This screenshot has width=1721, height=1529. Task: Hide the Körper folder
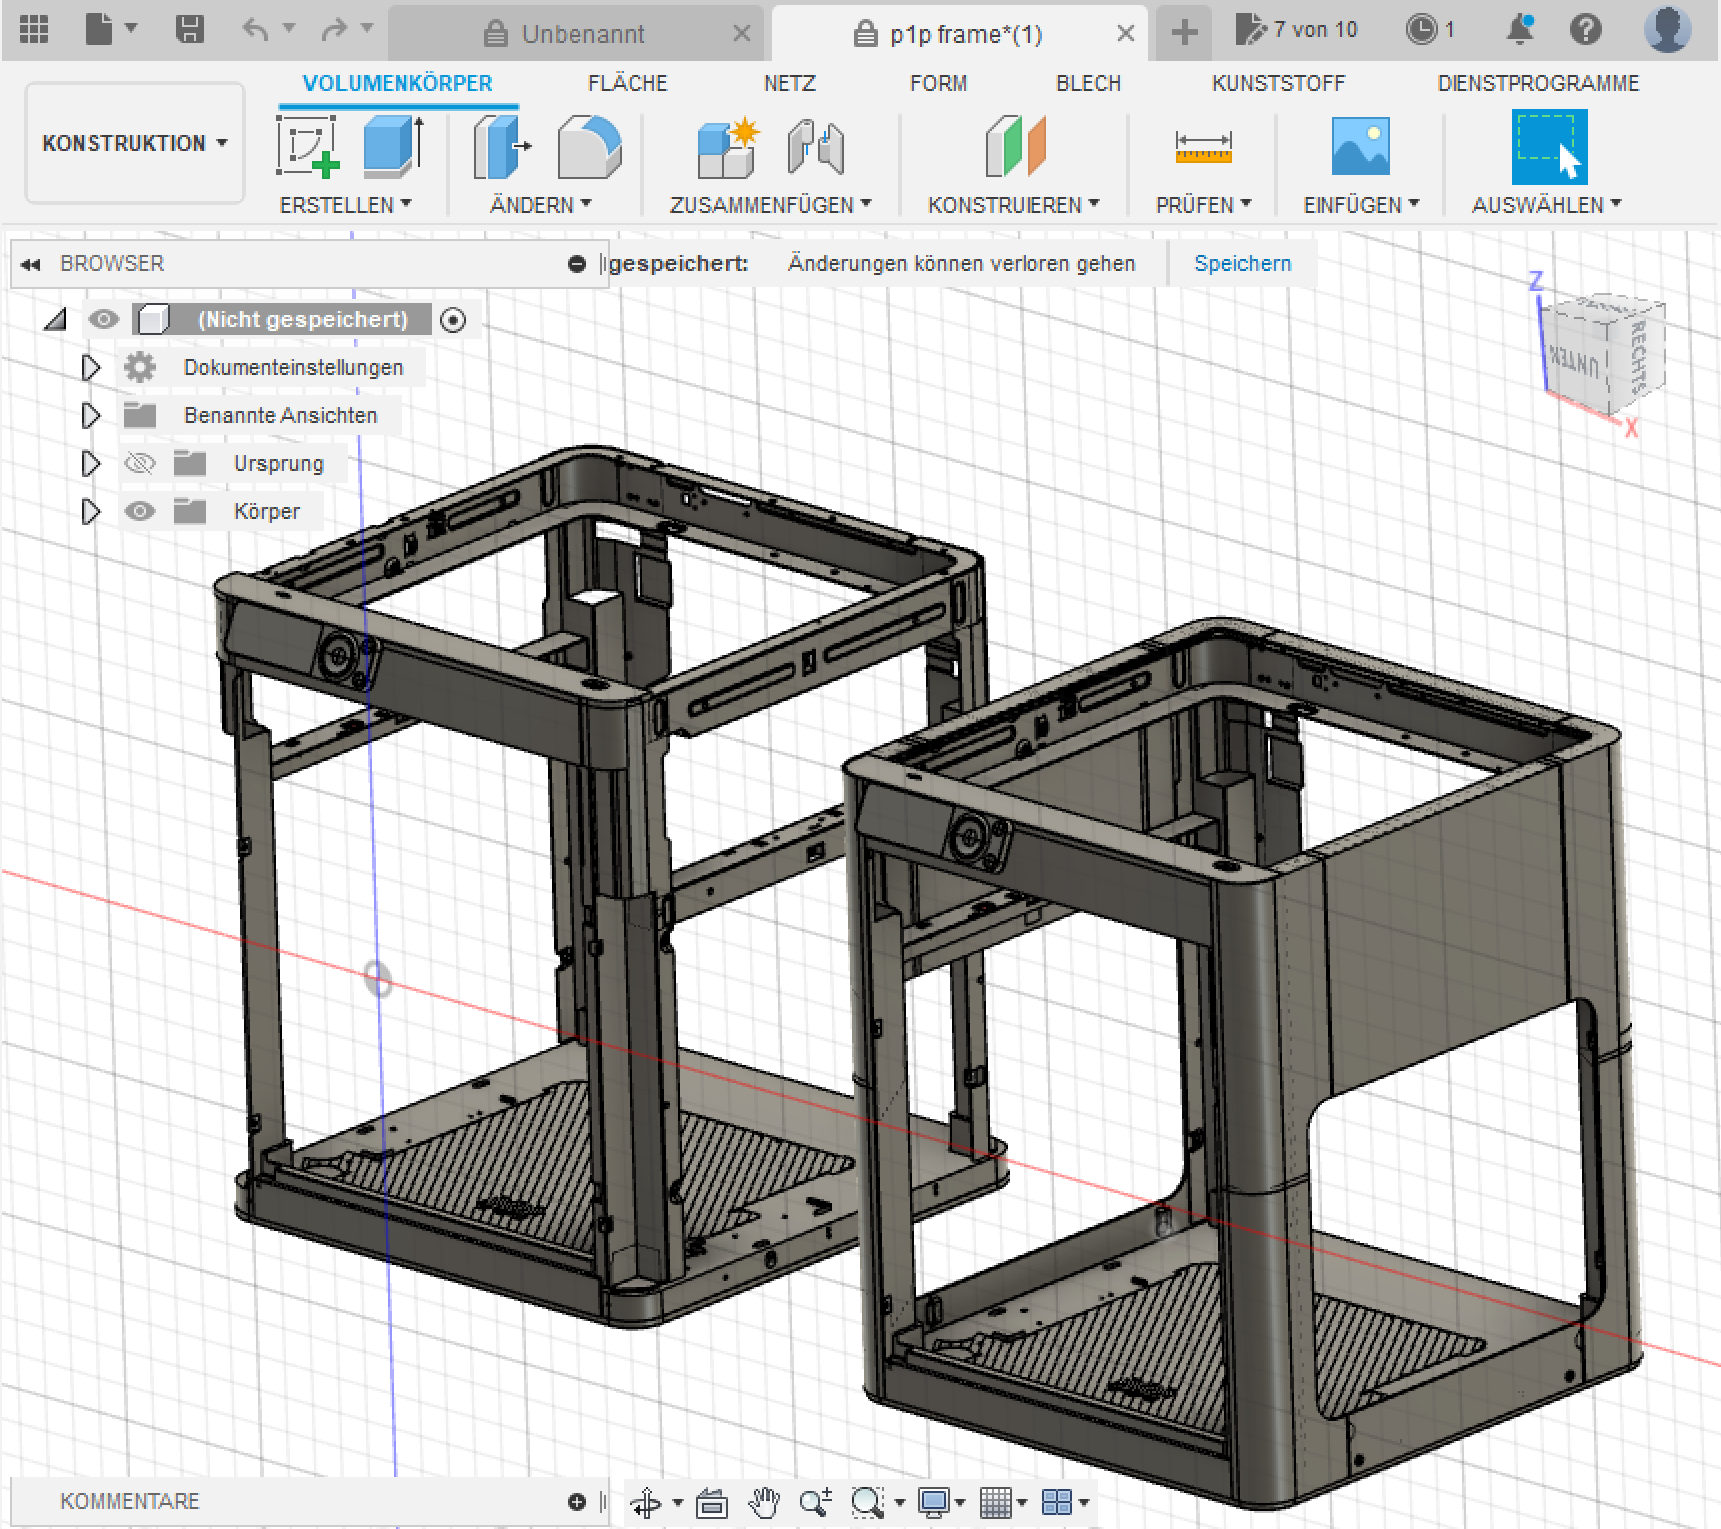pyautogui.click(x=140, y=511)
